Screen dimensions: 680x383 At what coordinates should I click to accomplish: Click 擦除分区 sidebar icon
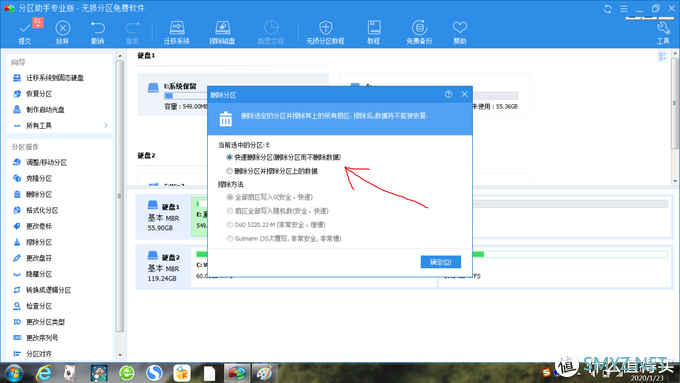point(17,242)
